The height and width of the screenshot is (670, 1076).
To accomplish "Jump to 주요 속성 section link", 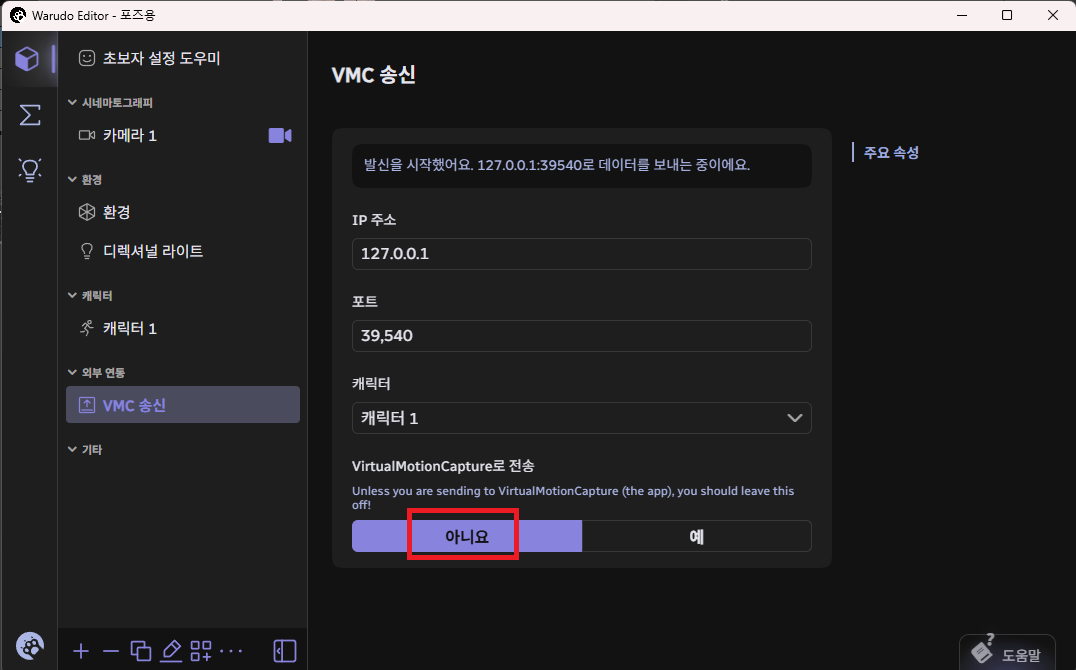I will click(x=891, y=152).
